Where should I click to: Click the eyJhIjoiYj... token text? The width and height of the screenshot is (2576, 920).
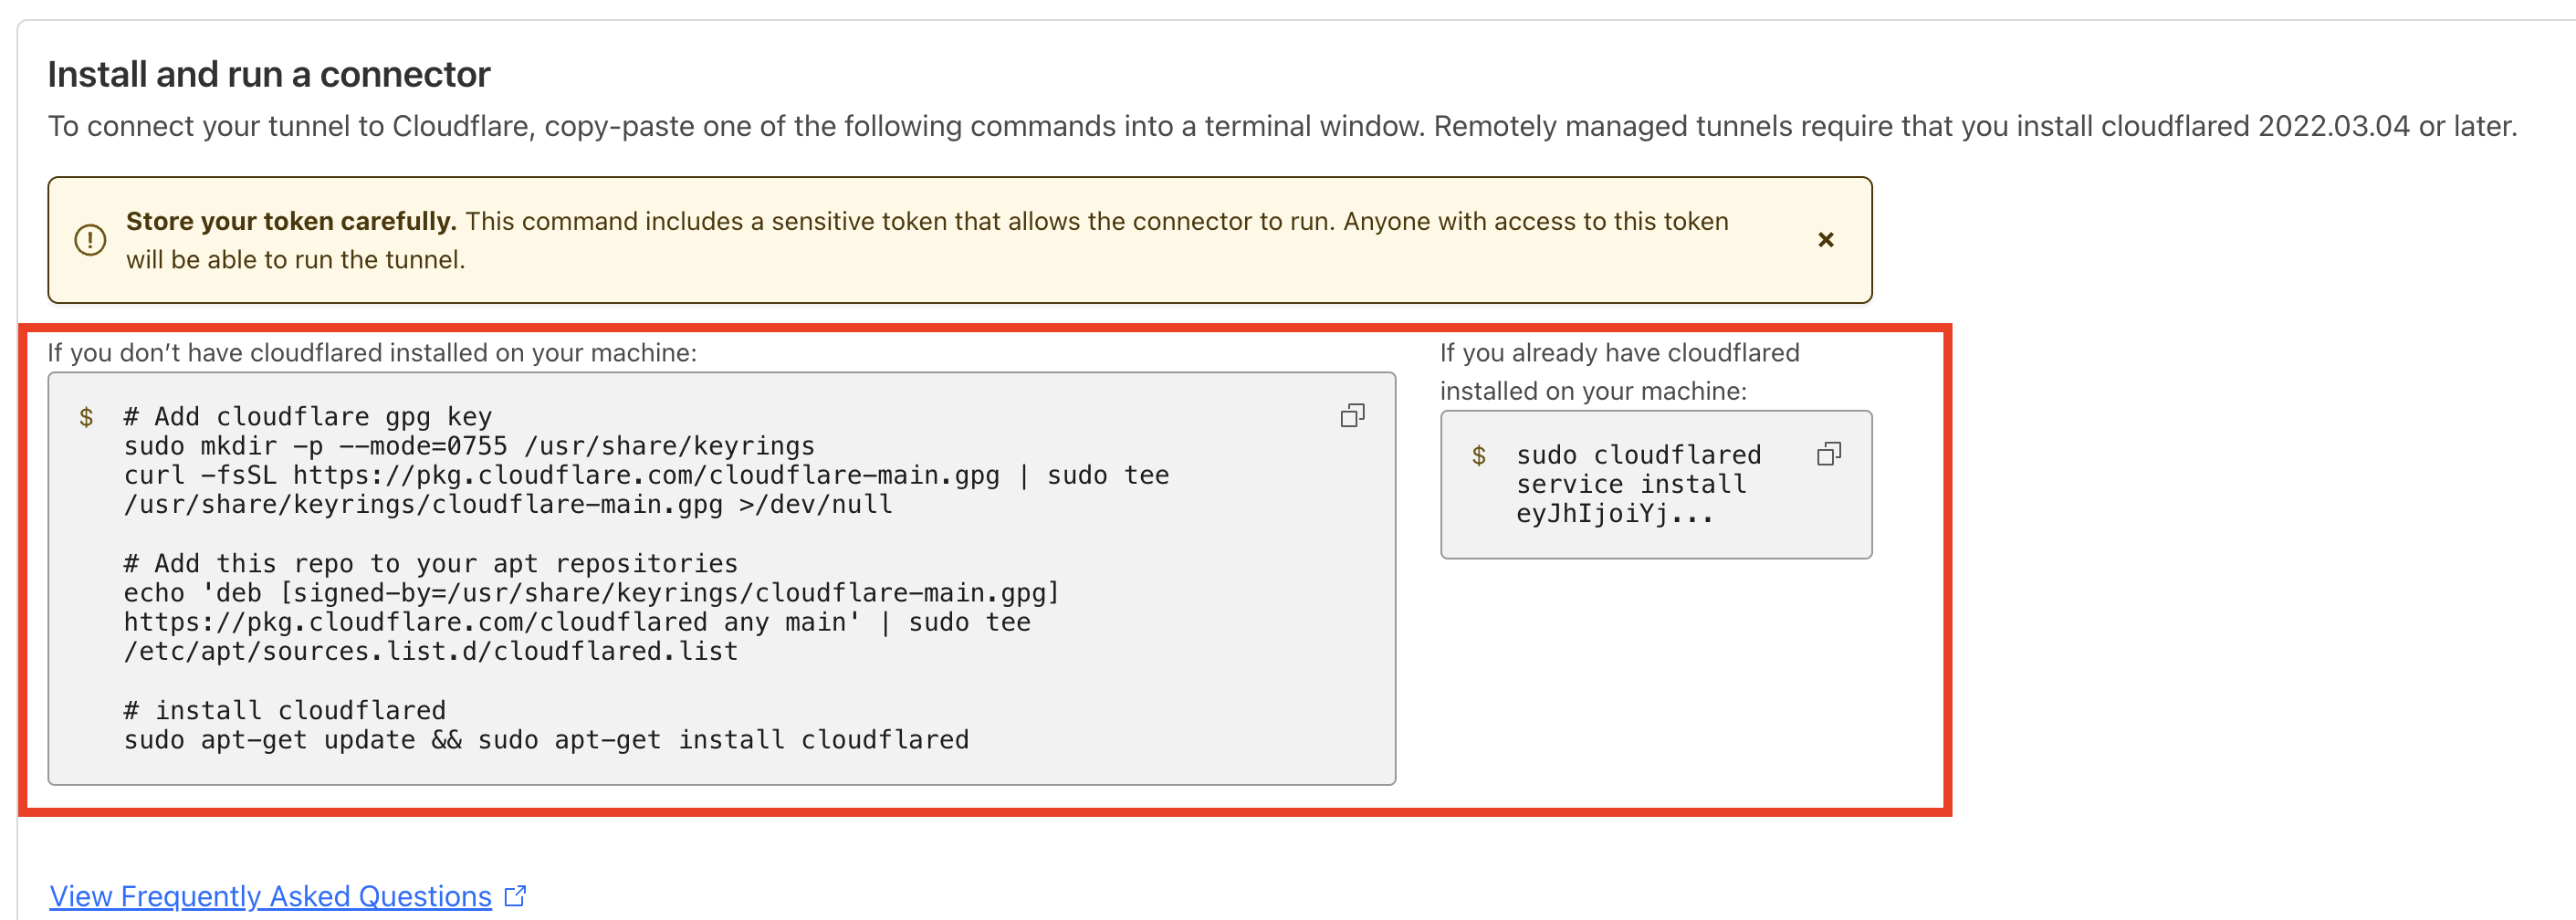point(1615,513)
